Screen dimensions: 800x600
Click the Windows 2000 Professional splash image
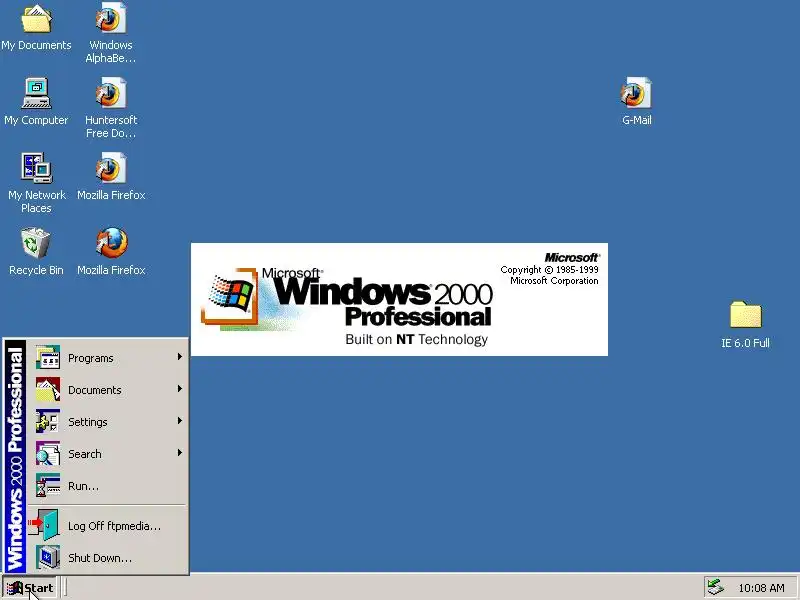click(399, 299)
